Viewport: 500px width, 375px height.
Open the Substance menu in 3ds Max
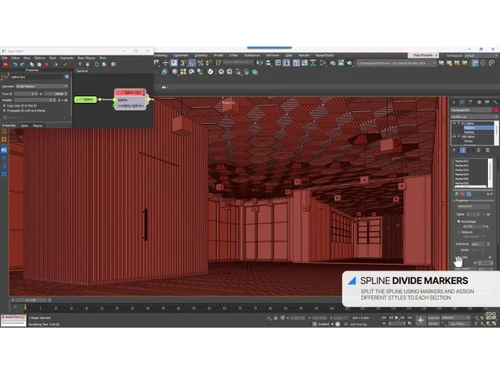(x=252, y=55)
